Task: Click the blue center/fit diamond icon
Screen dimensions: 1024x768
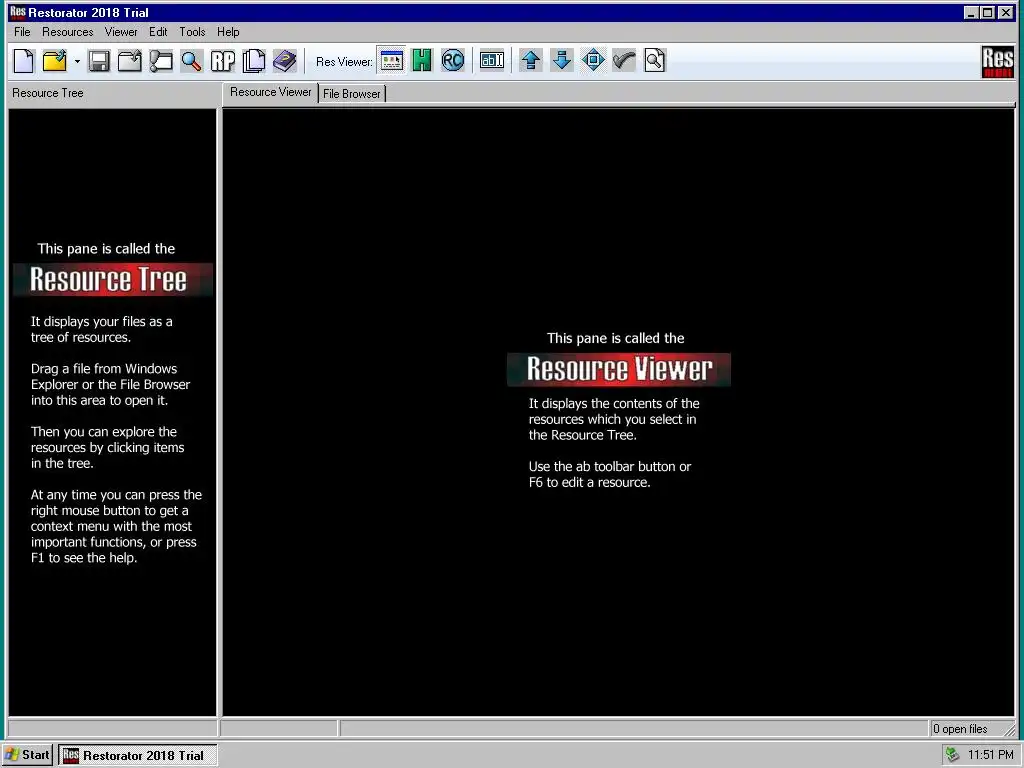Action: point(593,61)
